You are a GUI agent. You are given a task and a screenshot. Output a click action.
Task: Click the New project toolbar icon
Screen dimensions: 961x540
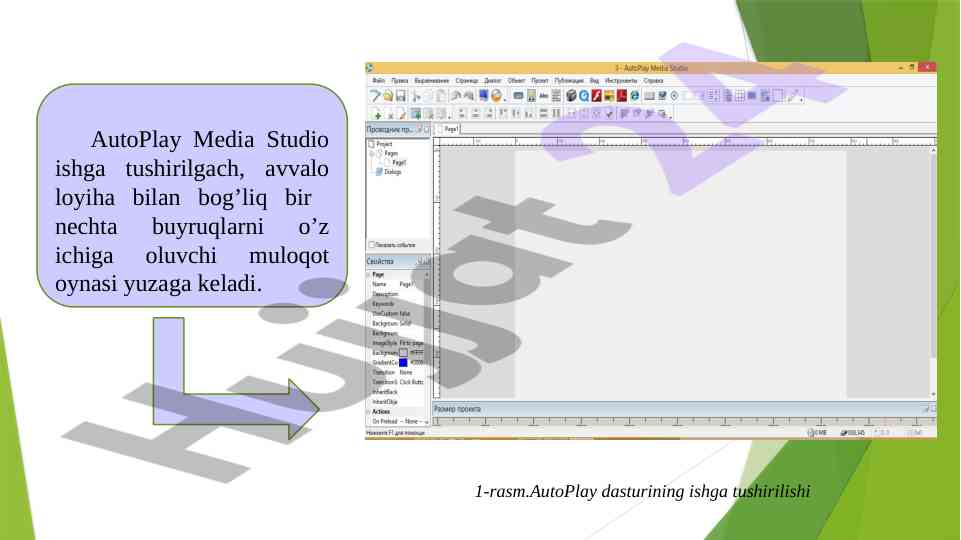tap(374, 96)
